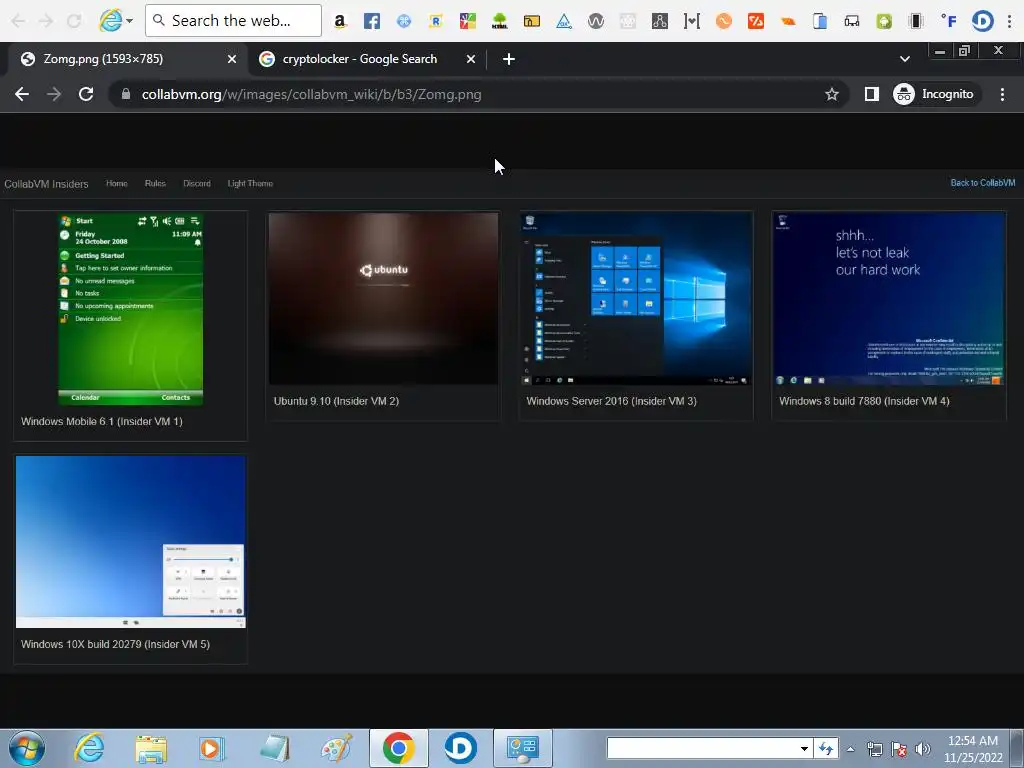Click CollabVM Insiders title

pyautogui.click(x=46, y=184)
